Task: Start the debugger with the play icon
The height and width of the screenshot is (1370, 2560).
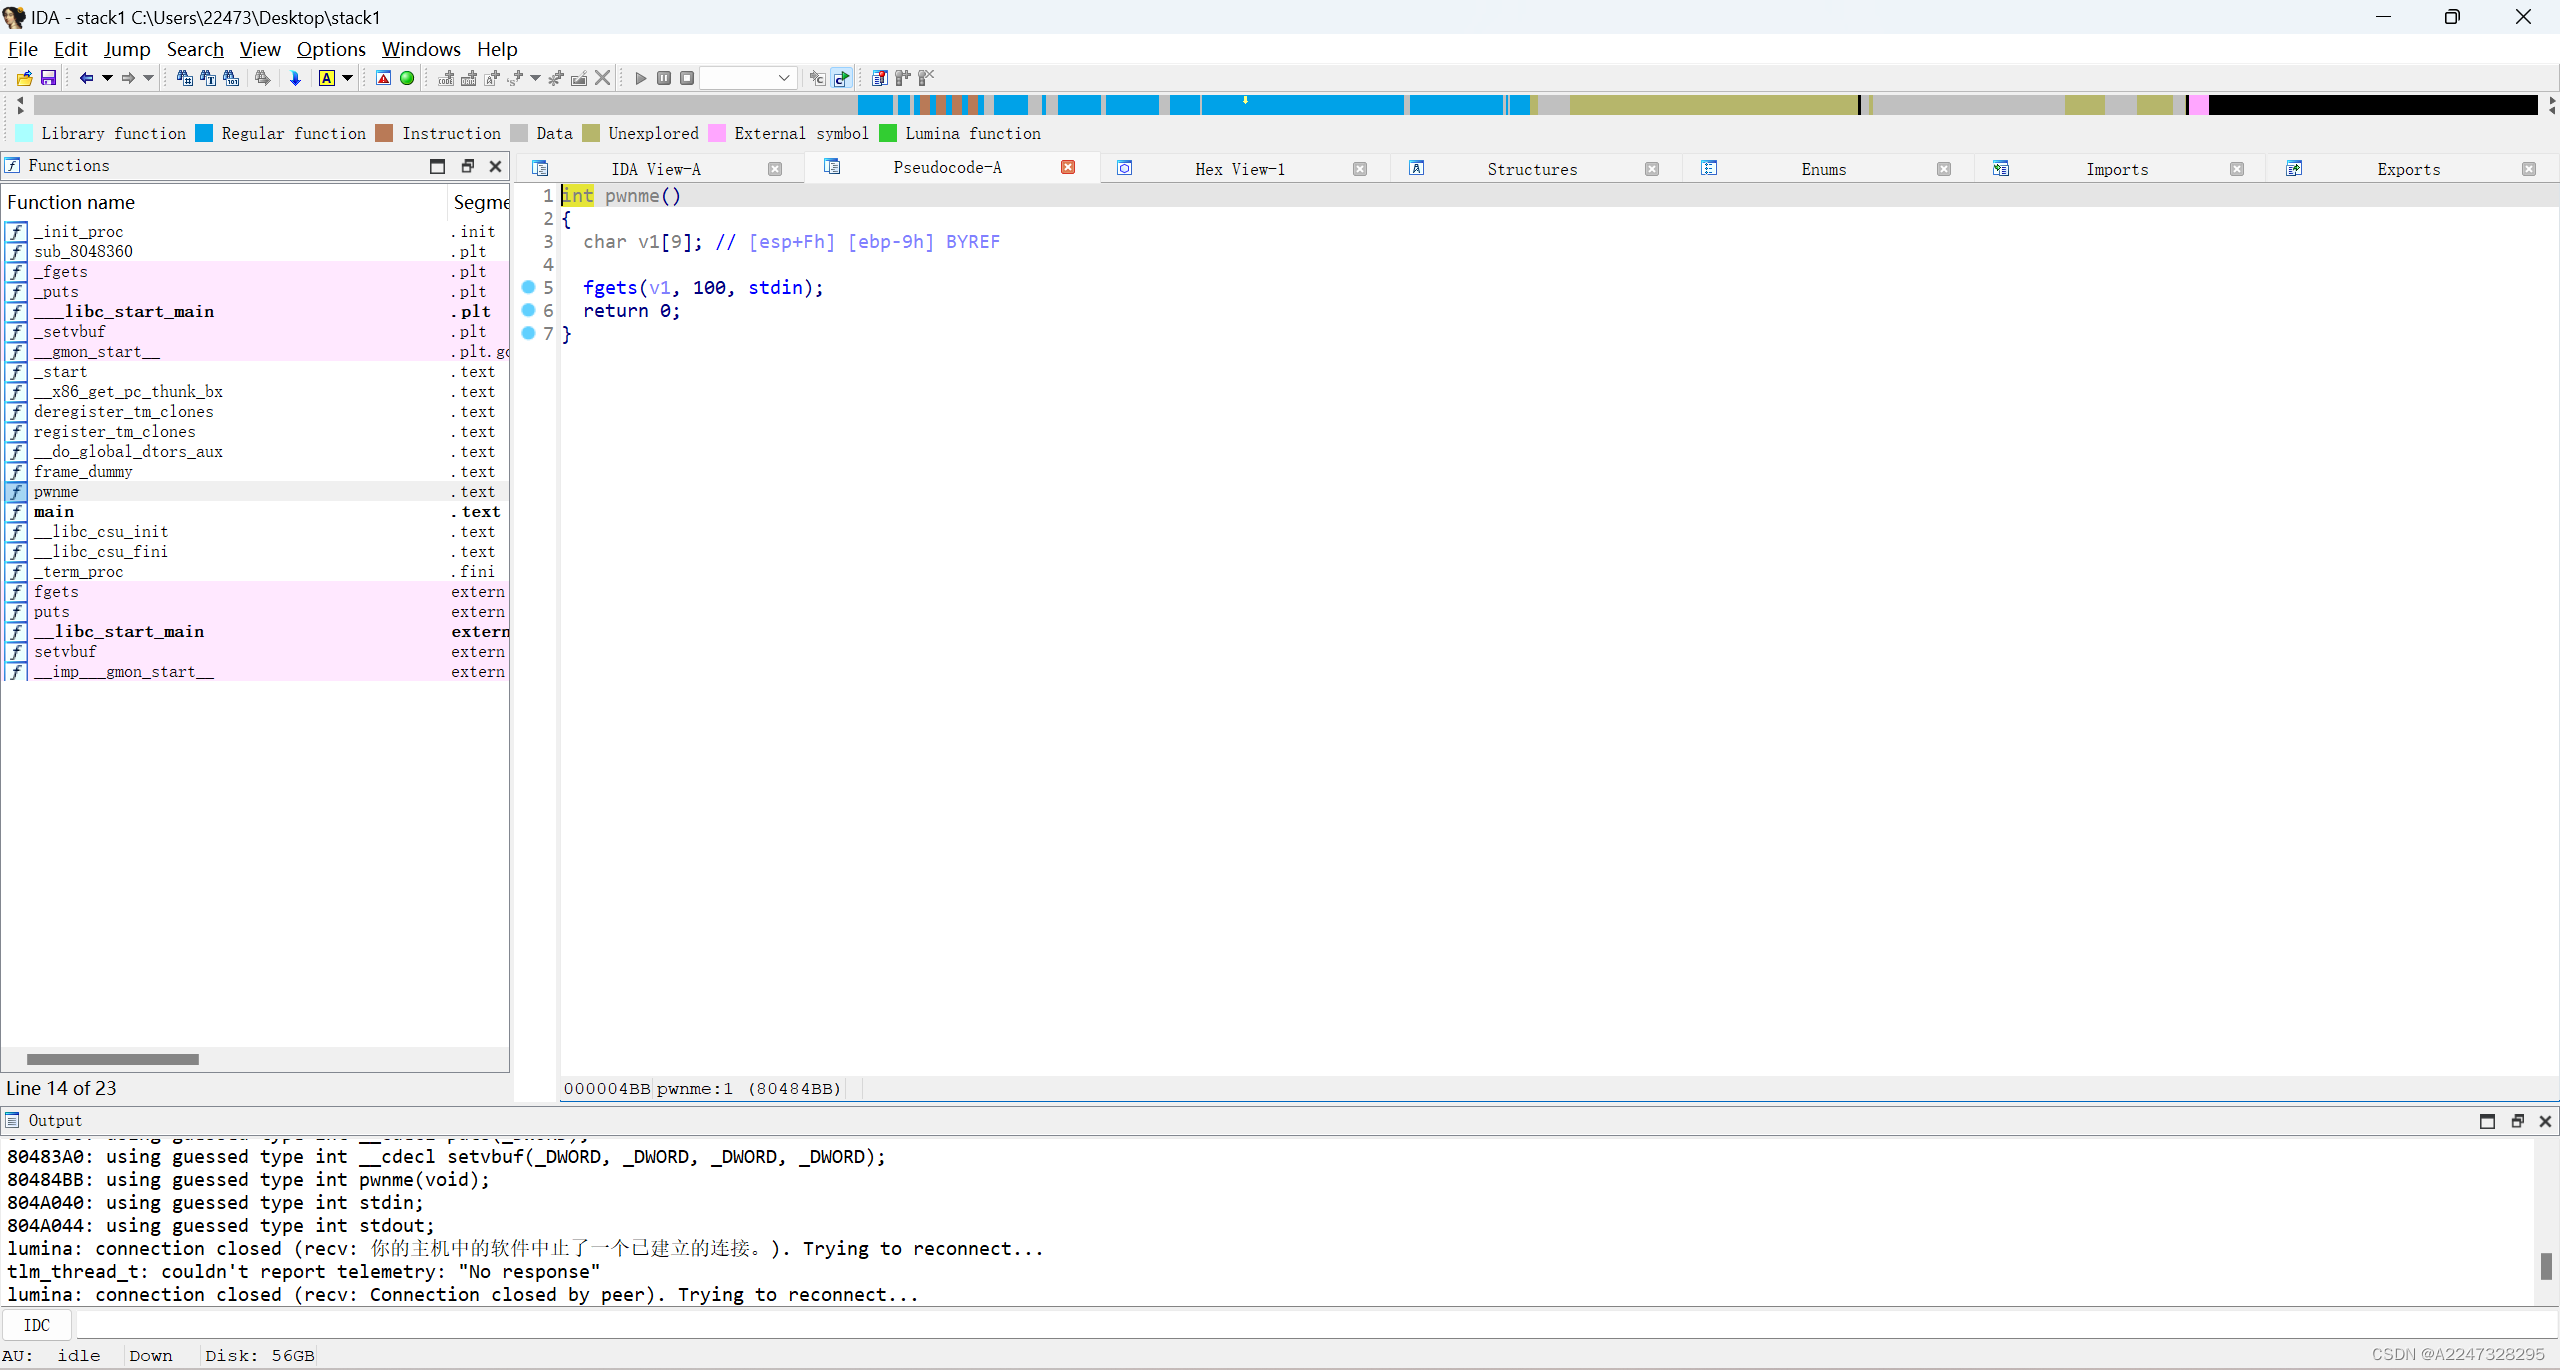Action: point(641,78)
